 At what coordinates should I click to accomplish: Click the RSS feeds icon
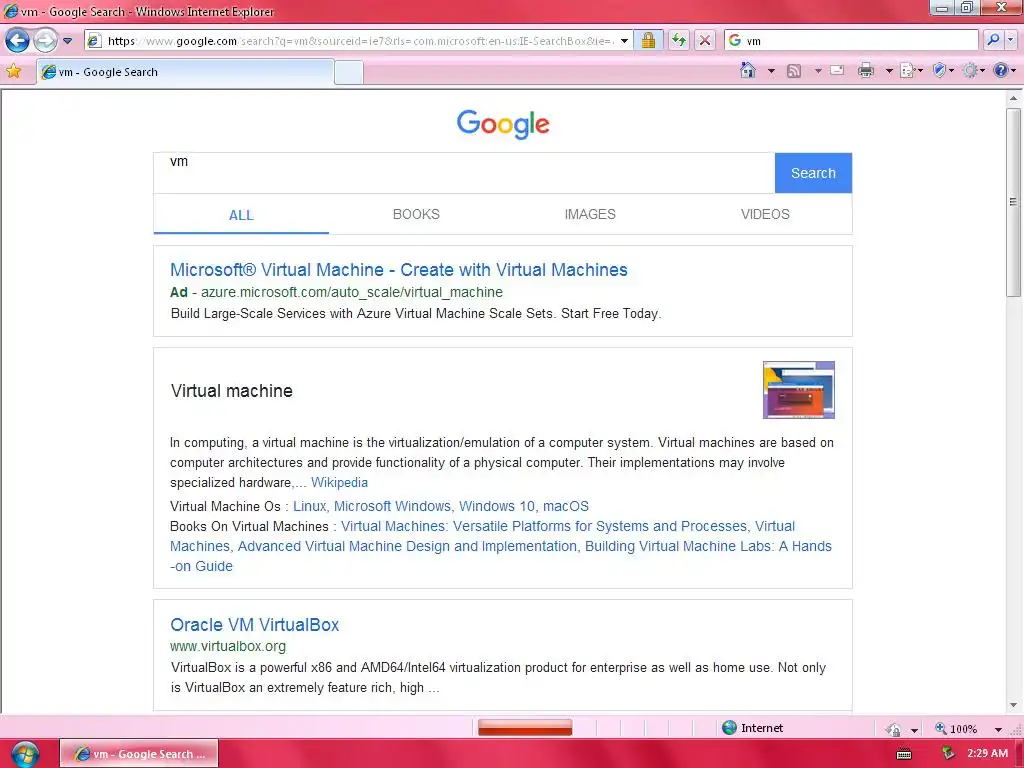[x=793, y=71]
